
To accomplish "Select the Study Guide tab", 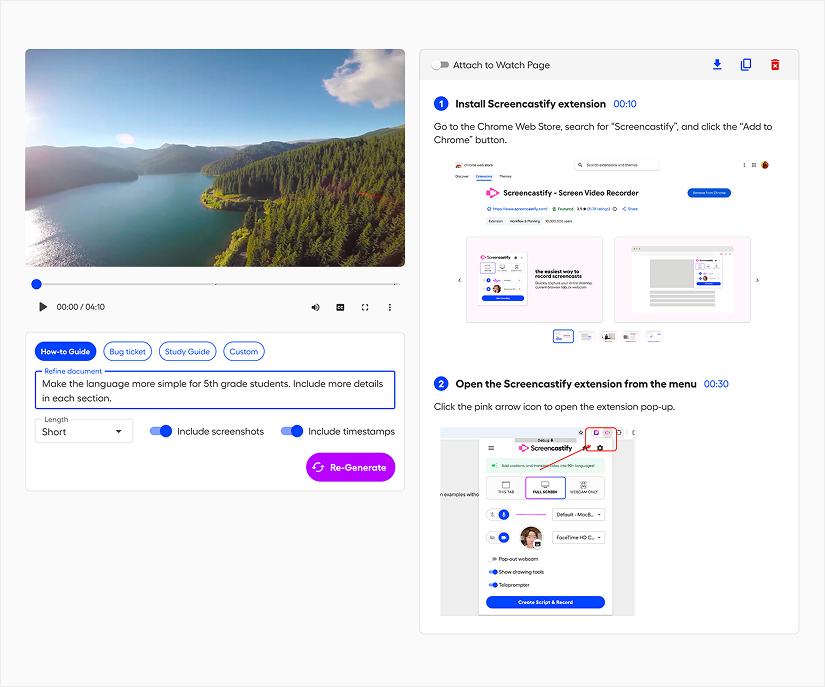I will point(187,351).
